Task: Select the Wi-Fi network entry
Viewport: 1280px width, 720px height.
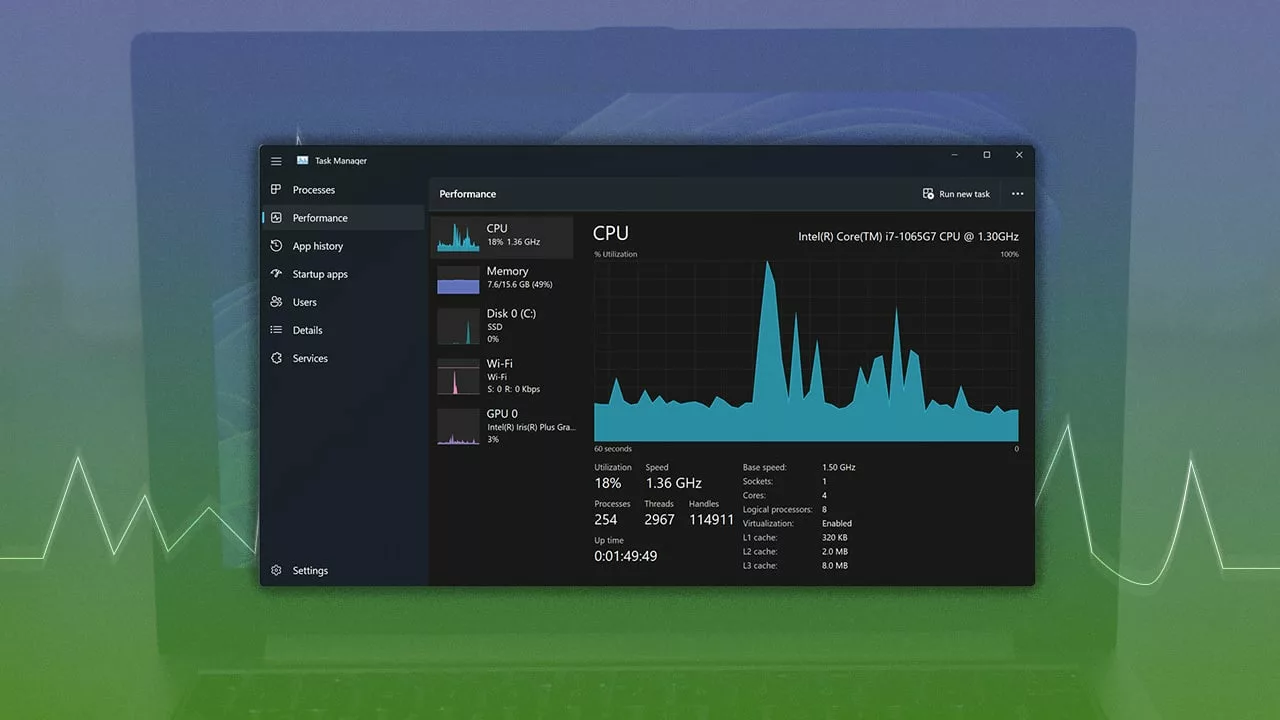Action: [502, 376]
